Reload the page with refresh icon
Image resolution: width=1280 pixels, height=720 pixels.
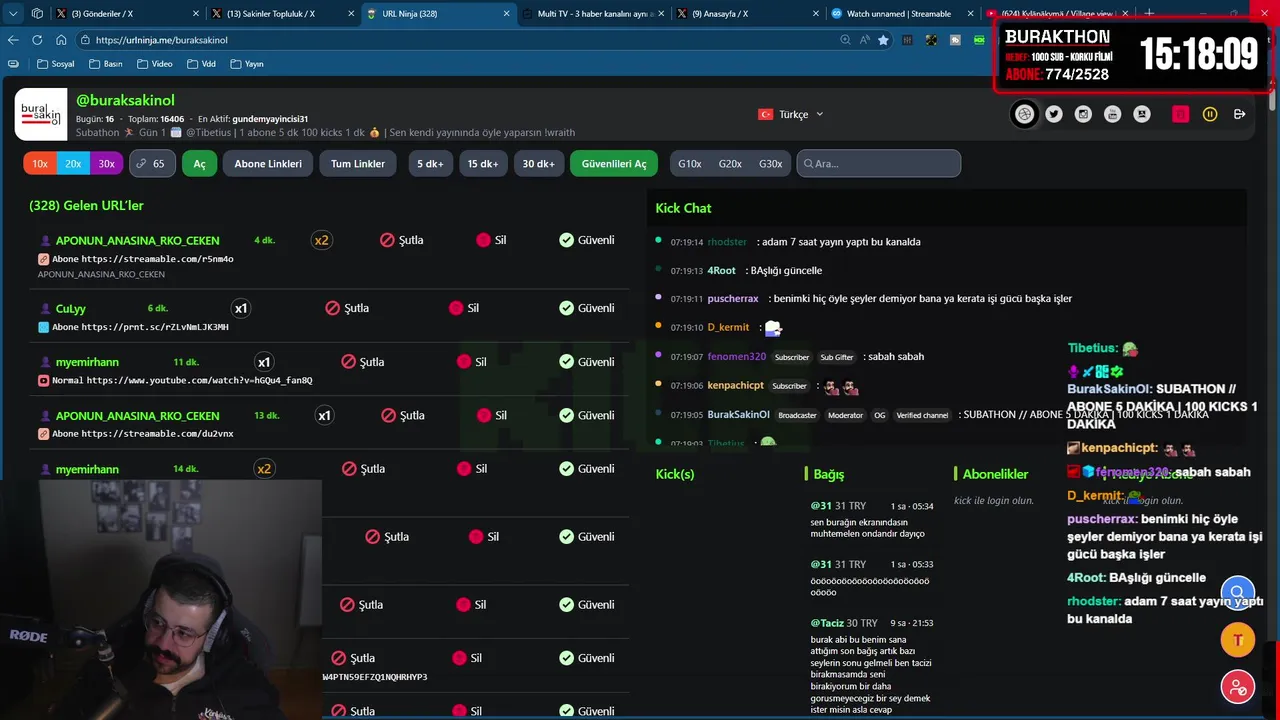pos(37,40)
